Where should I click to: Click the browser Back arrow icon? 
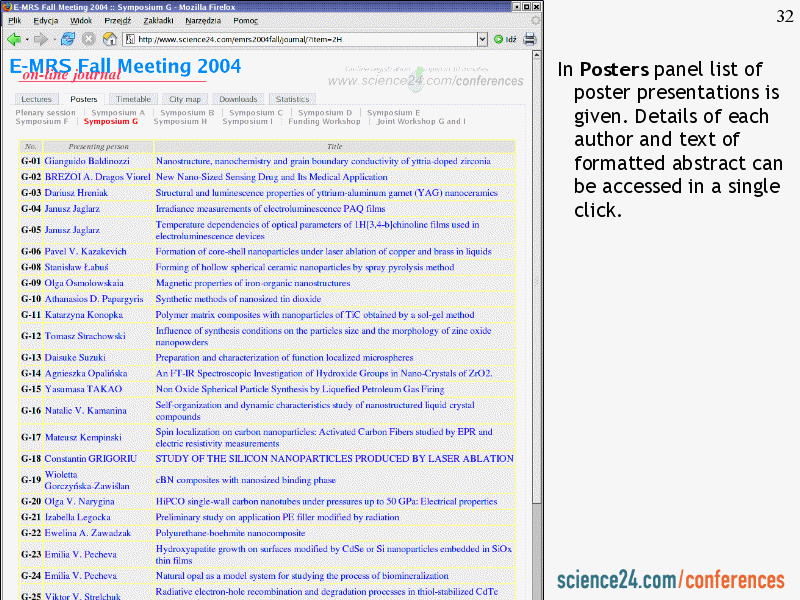tap(13, 39)
